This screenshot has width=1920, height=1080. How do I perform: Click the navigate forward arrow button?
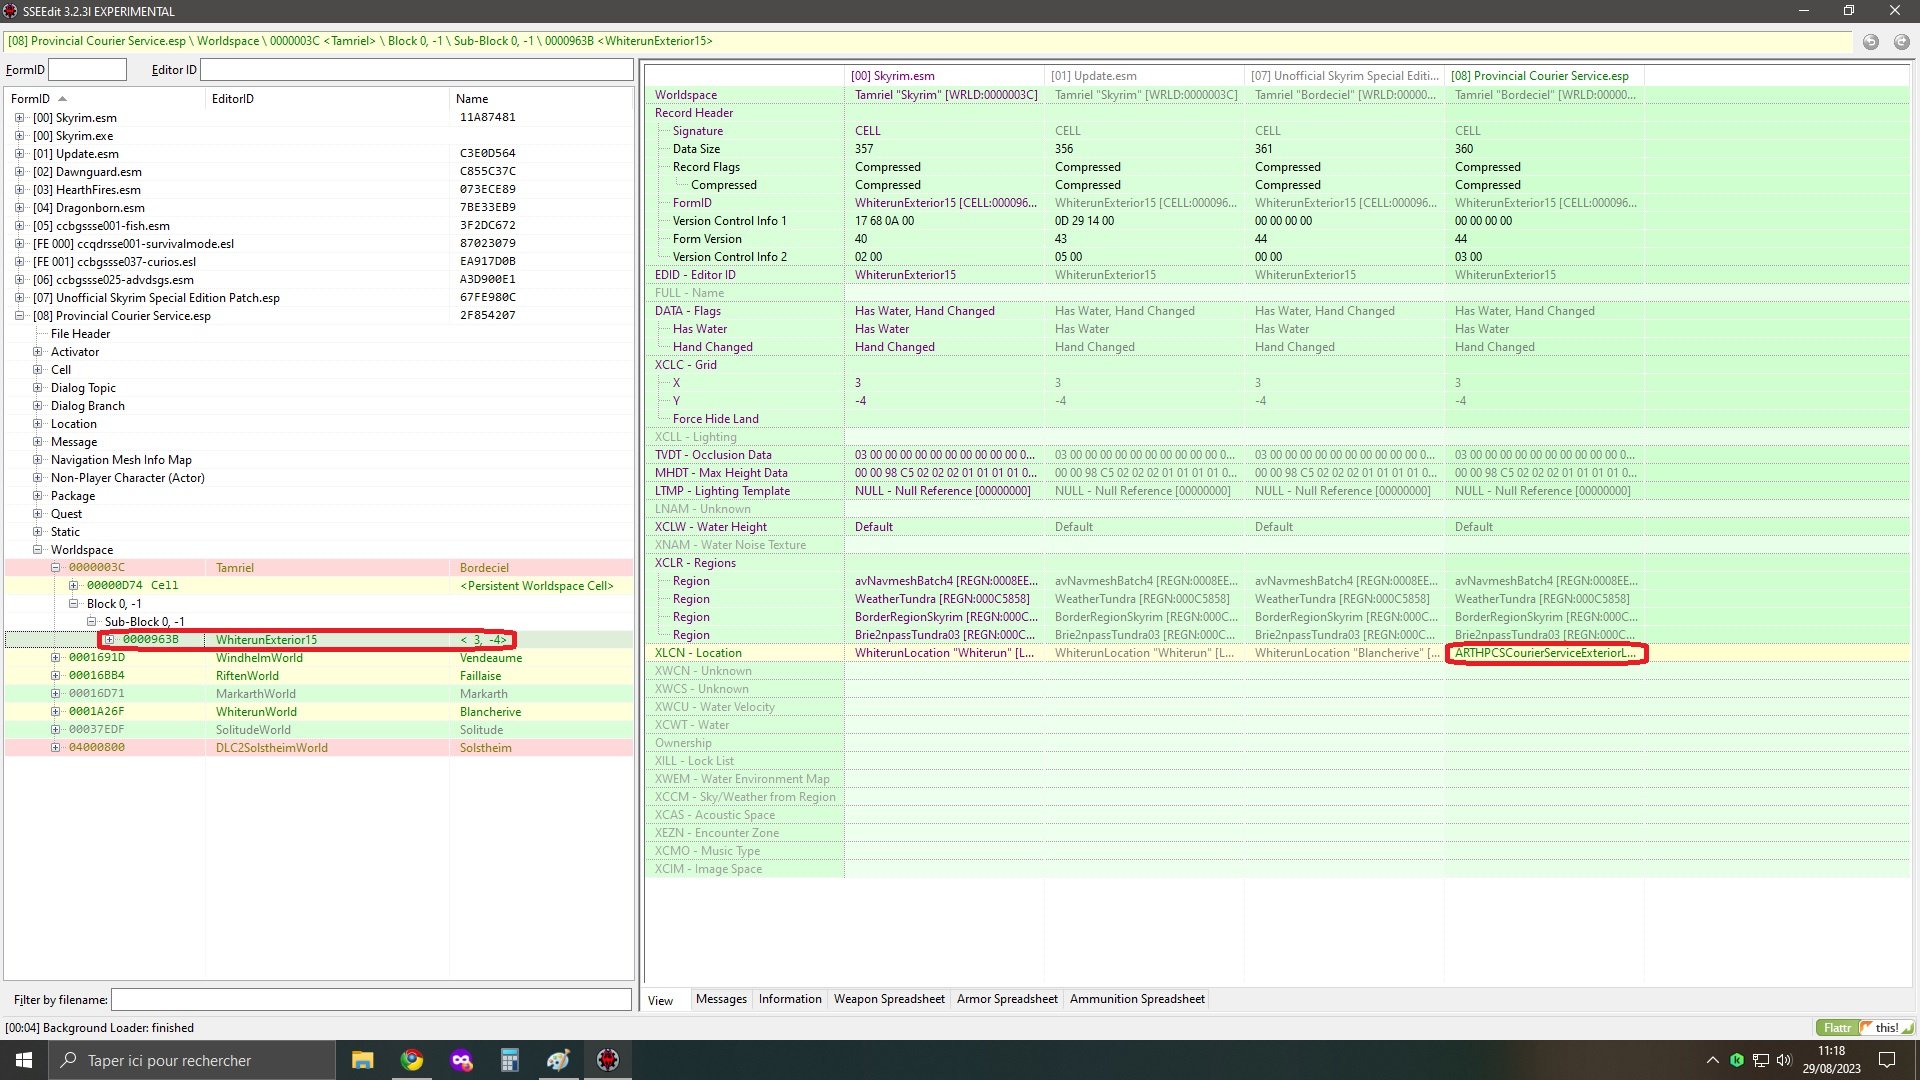1901,41
